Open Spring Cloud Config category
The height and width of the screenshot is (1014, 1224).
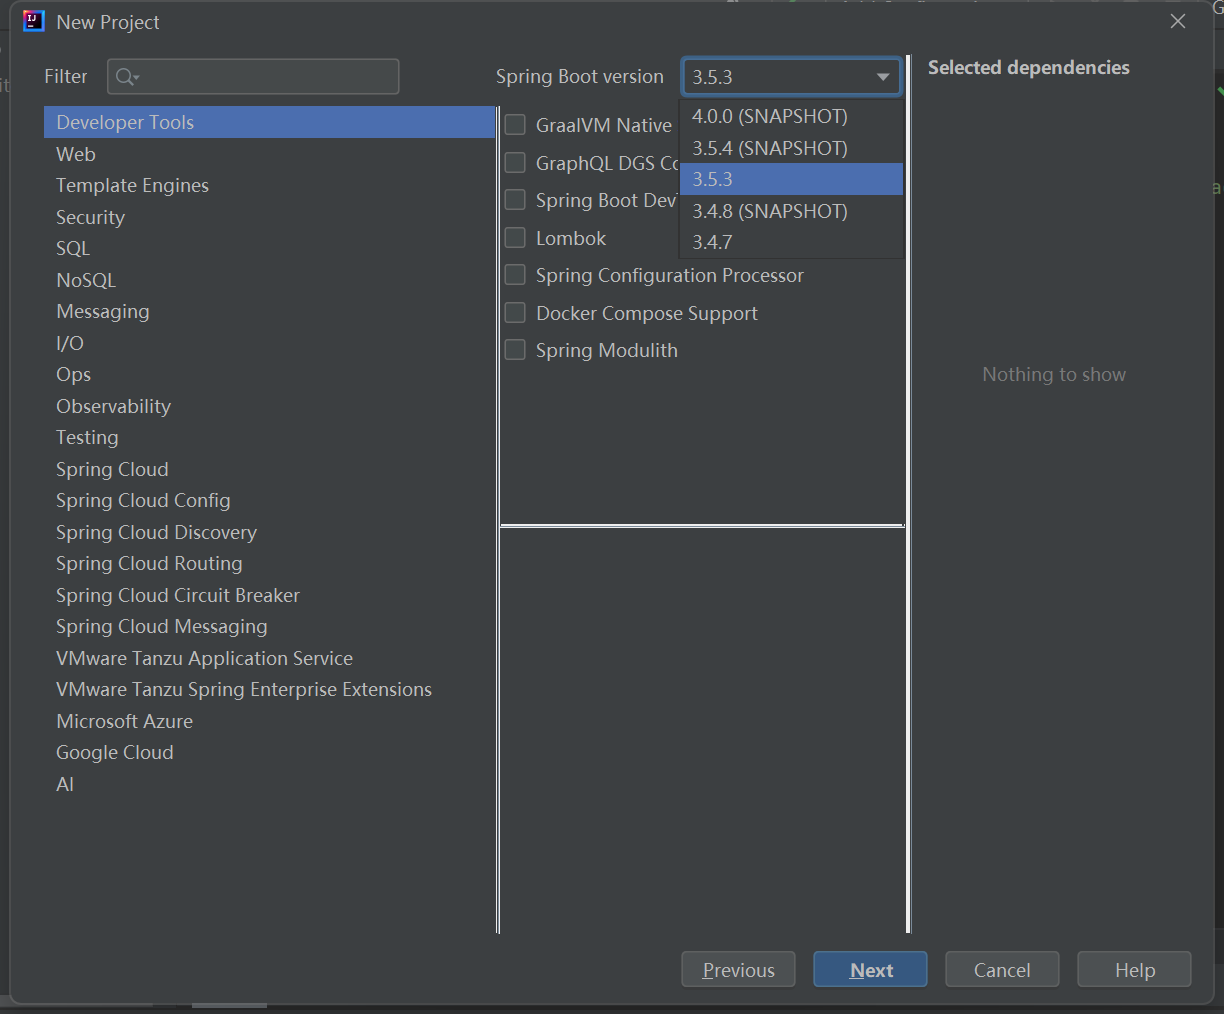269,500
